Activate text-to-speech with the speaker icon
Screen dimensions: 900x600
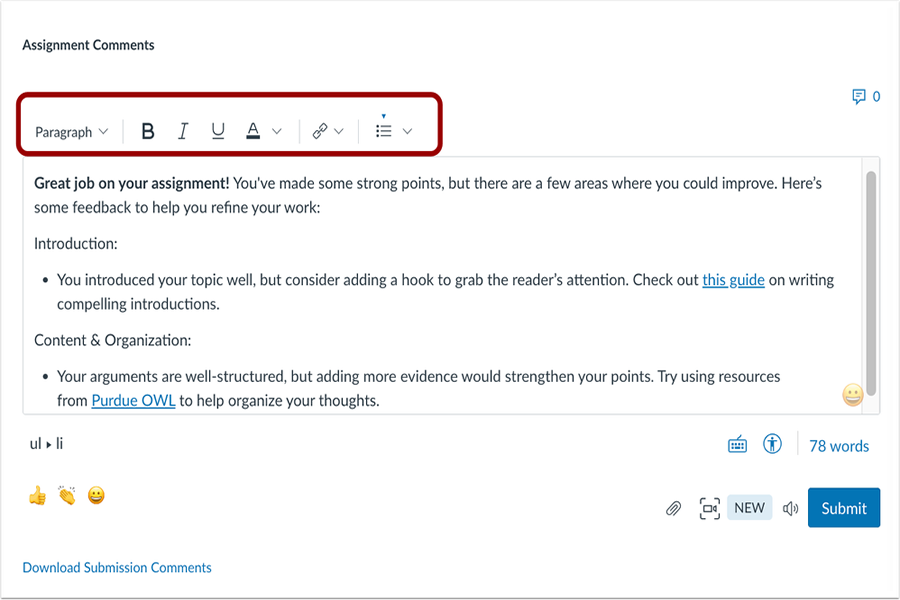coord(790,508)
